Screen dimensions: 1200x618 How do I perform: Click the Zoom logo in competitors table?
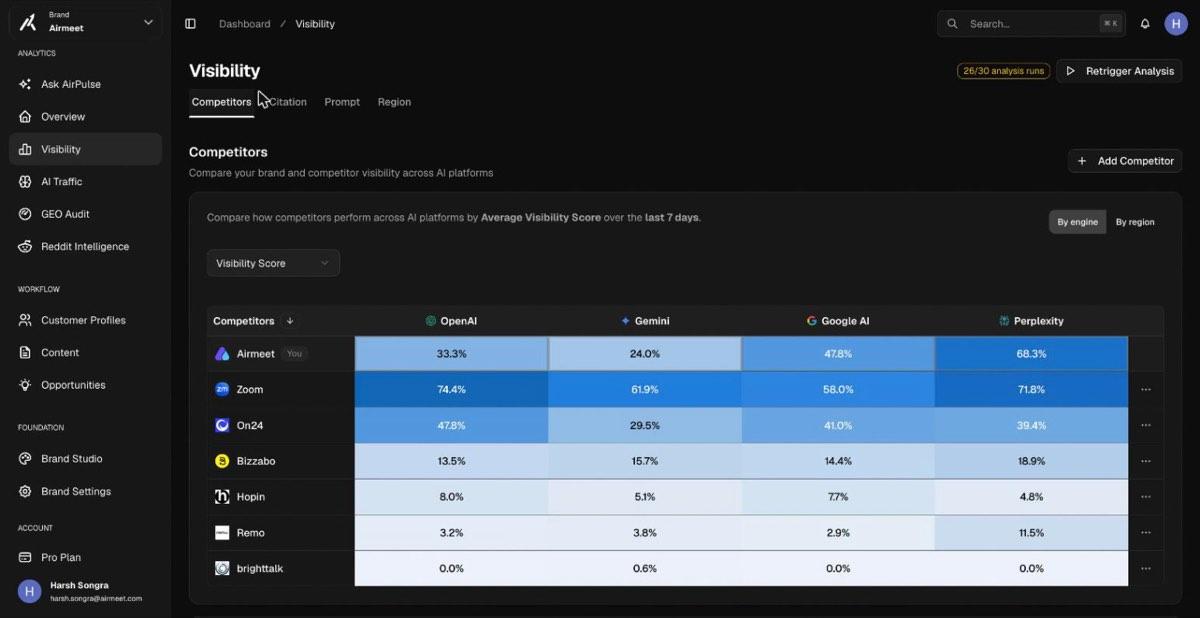222,389
